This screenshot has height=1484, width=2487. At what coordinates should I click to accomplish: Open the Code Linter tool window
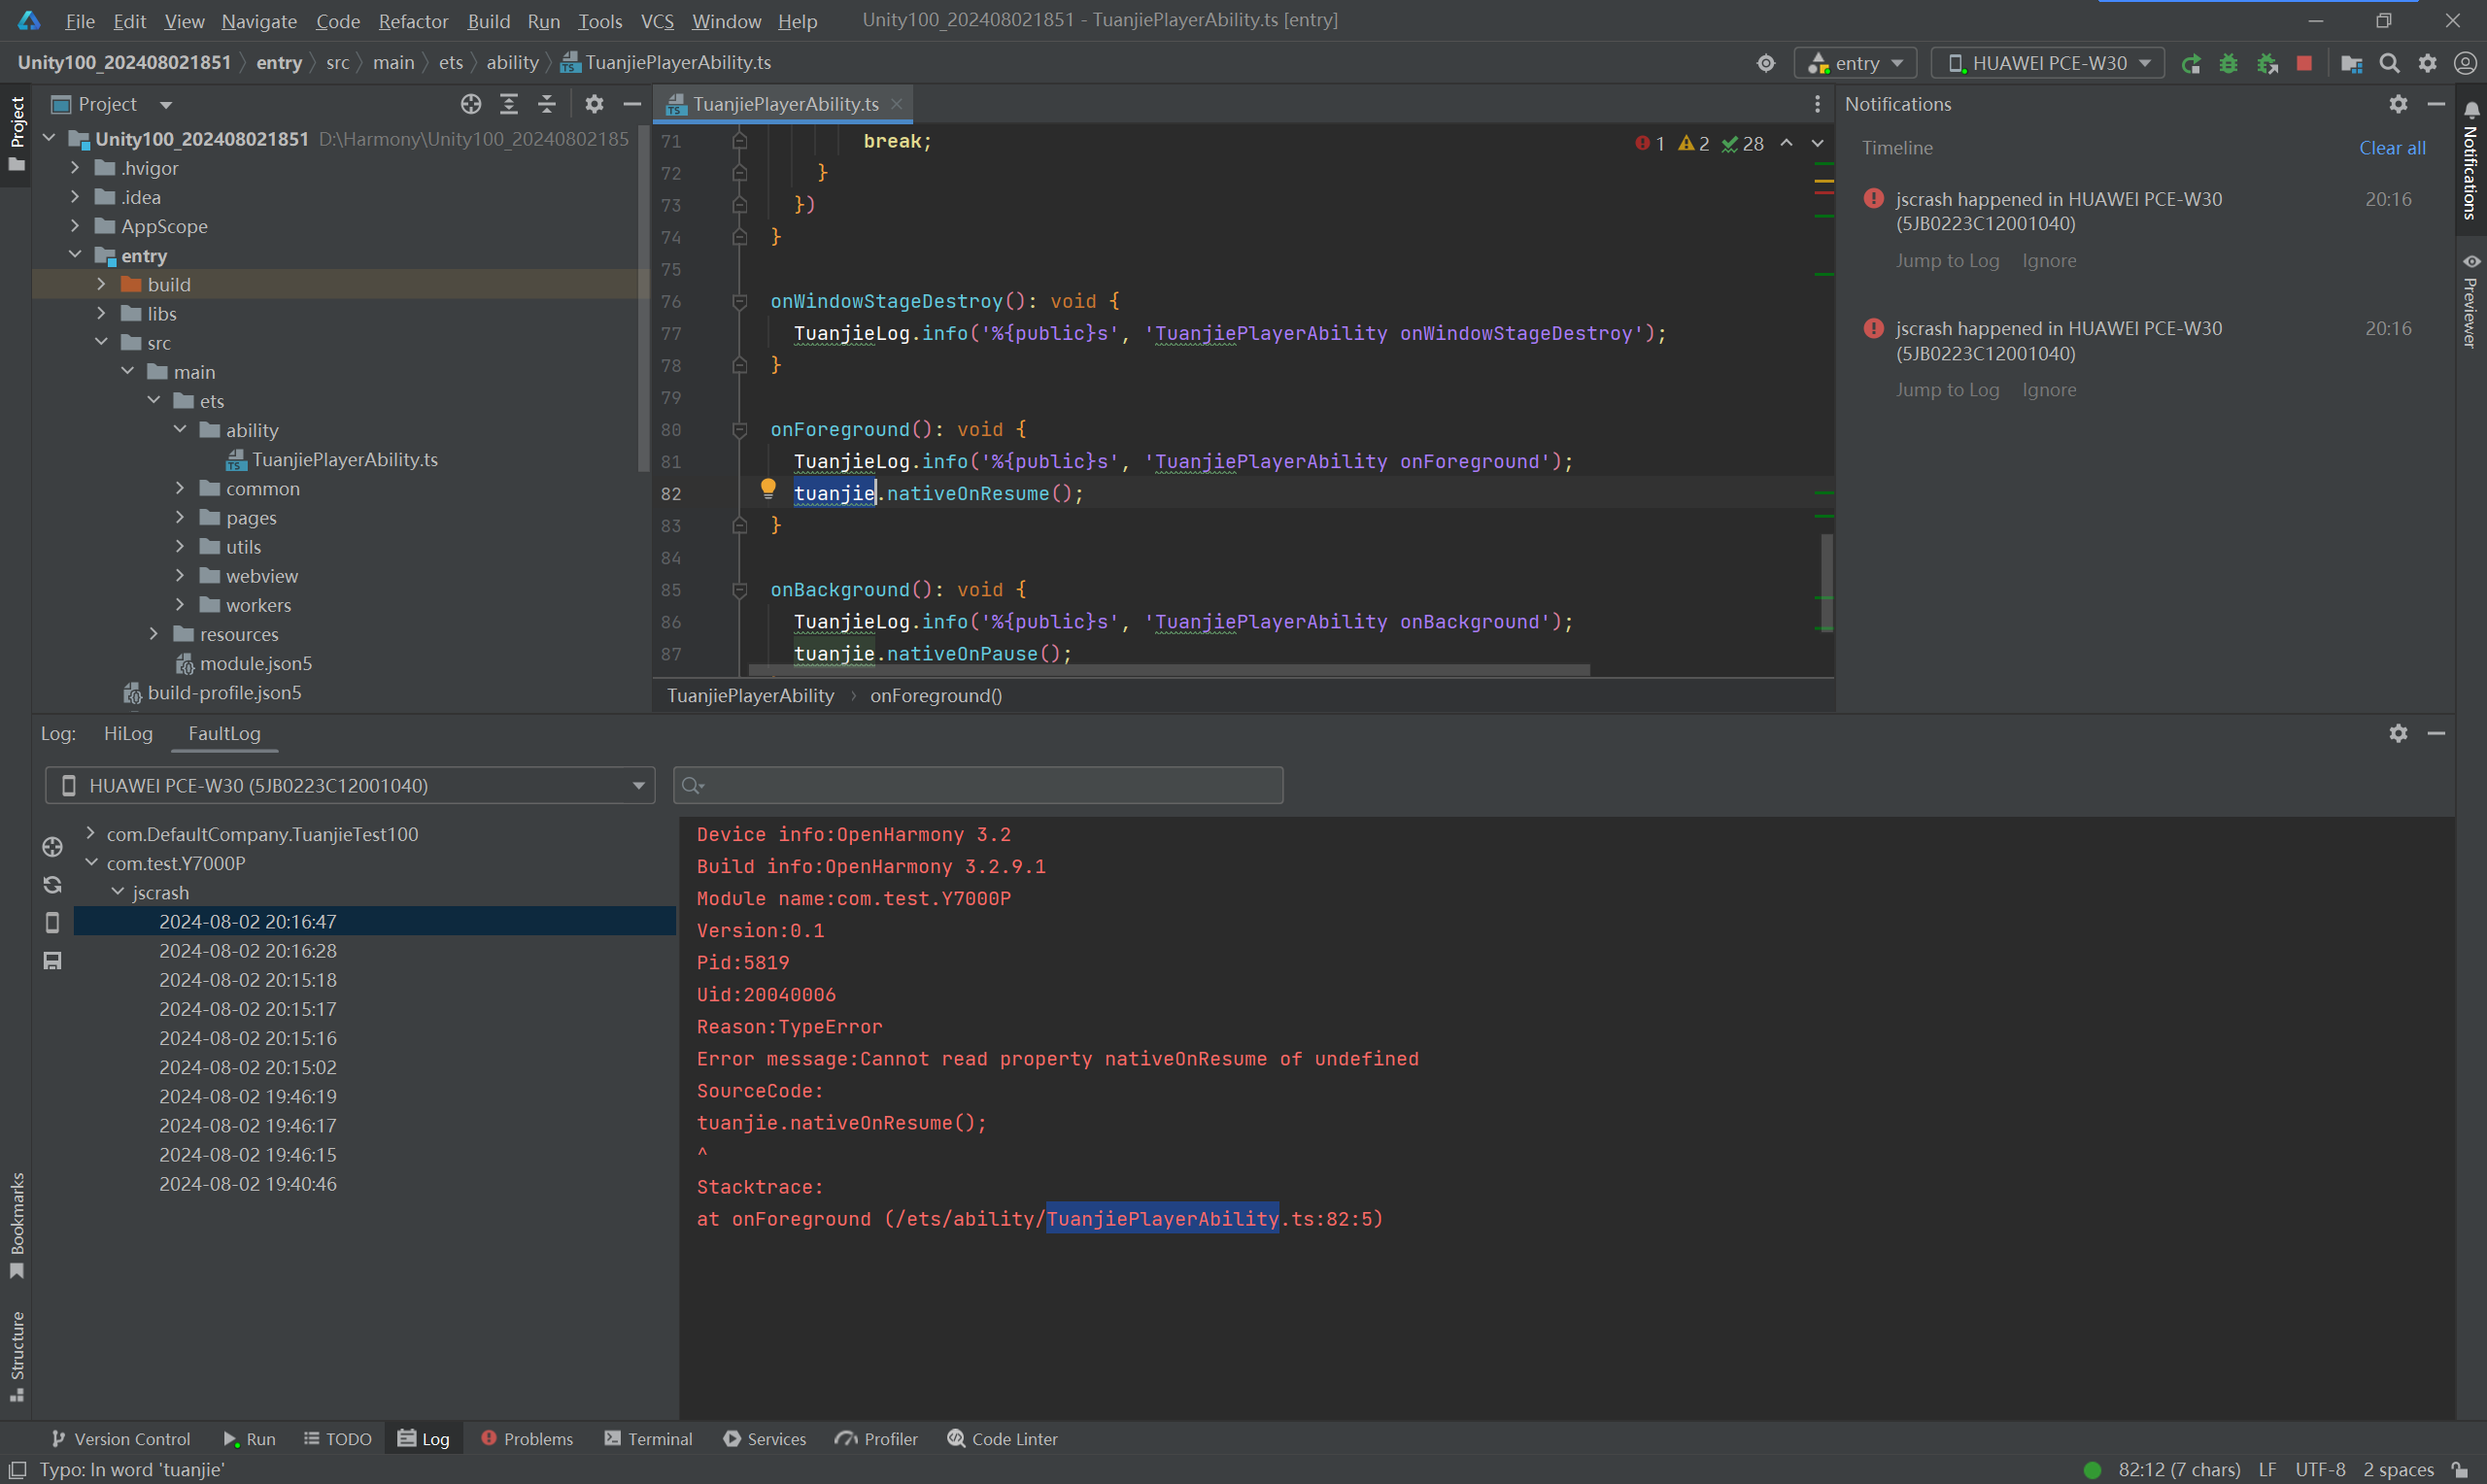point(1002,1440)
